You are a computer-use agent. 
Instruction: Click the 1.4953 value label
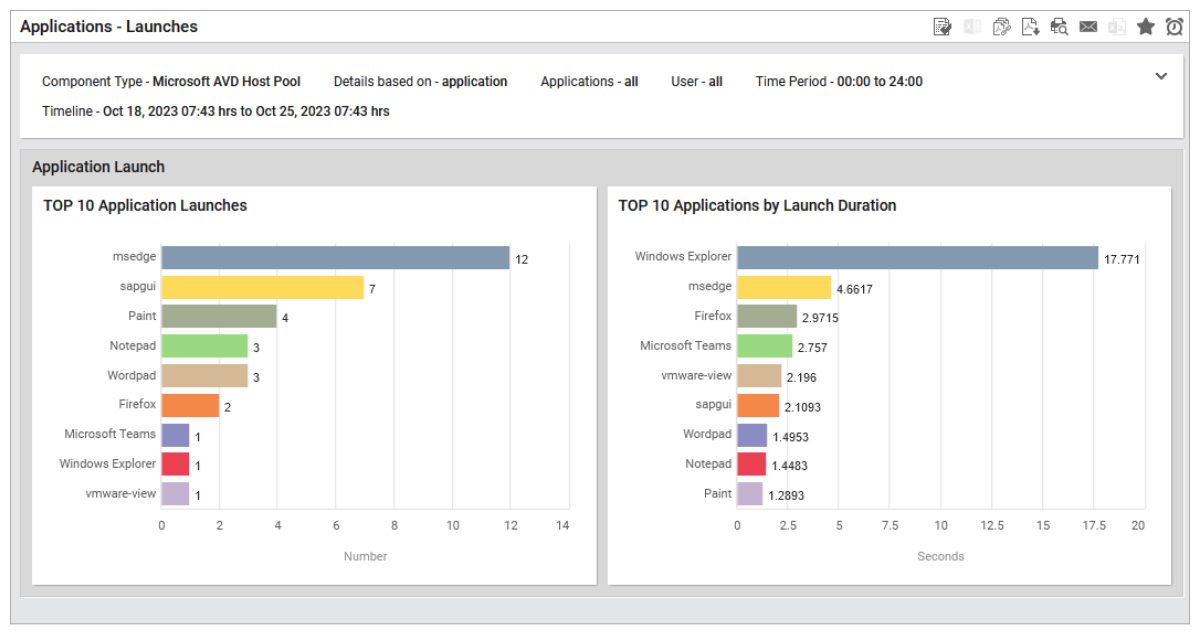point(791,437)
